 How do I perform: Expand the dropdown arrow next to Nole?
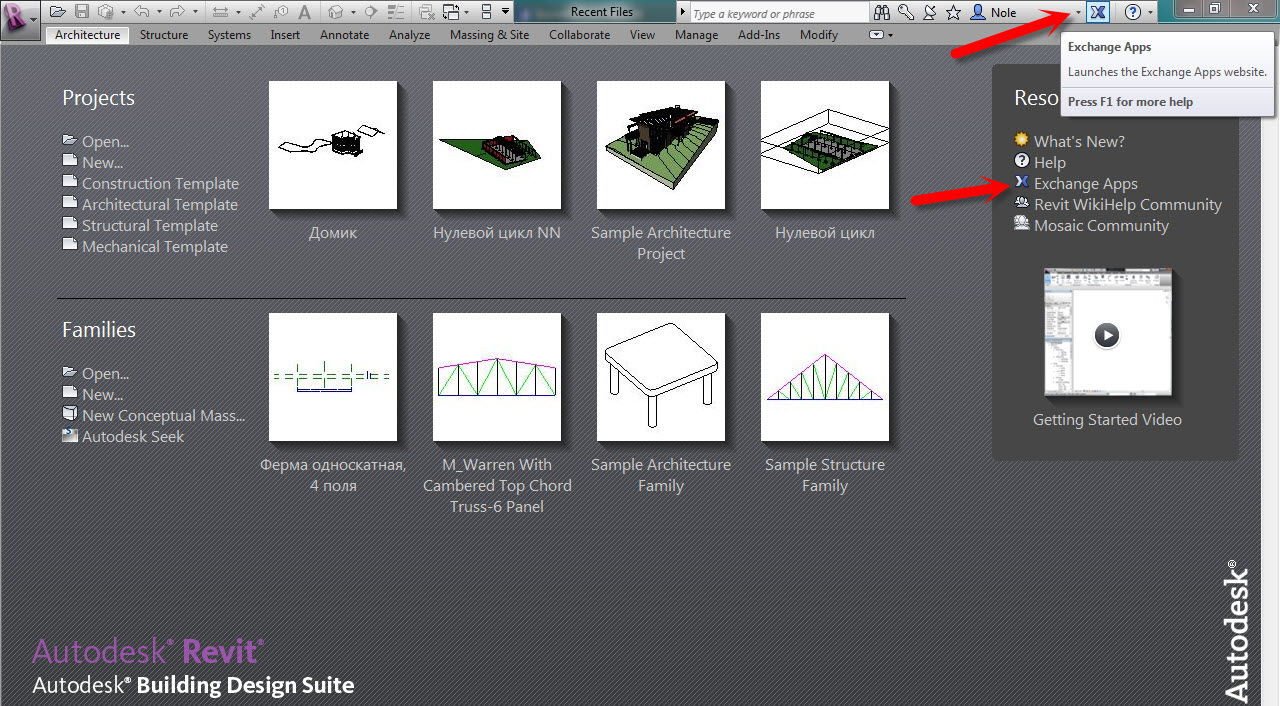[x=1077, y=13]
